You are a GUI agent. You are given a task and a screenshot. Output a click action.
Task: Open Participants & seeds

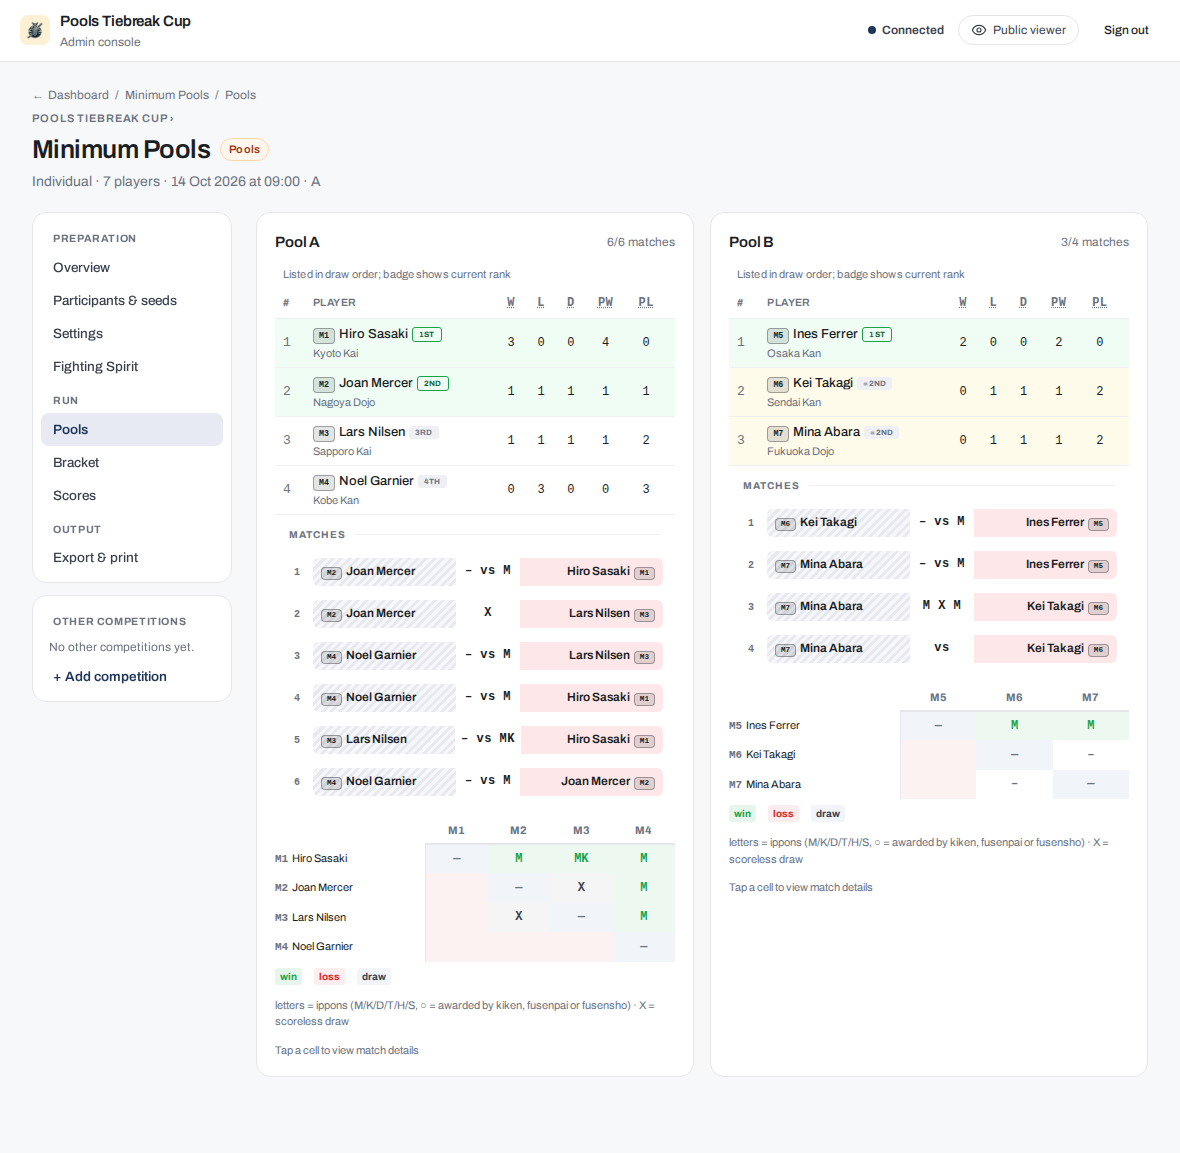tap(132, 300)
